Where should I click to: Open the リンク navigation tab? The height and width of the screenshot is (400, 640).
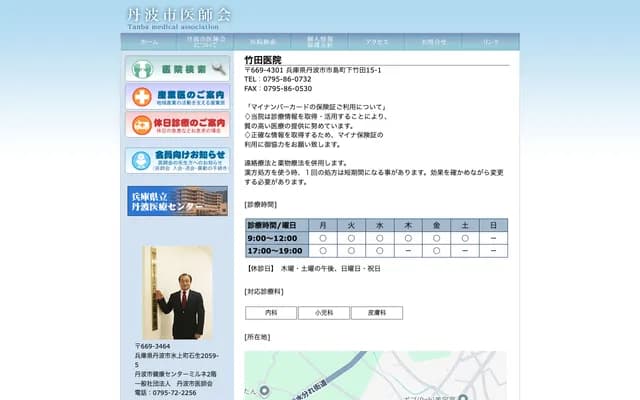[491, 42]
